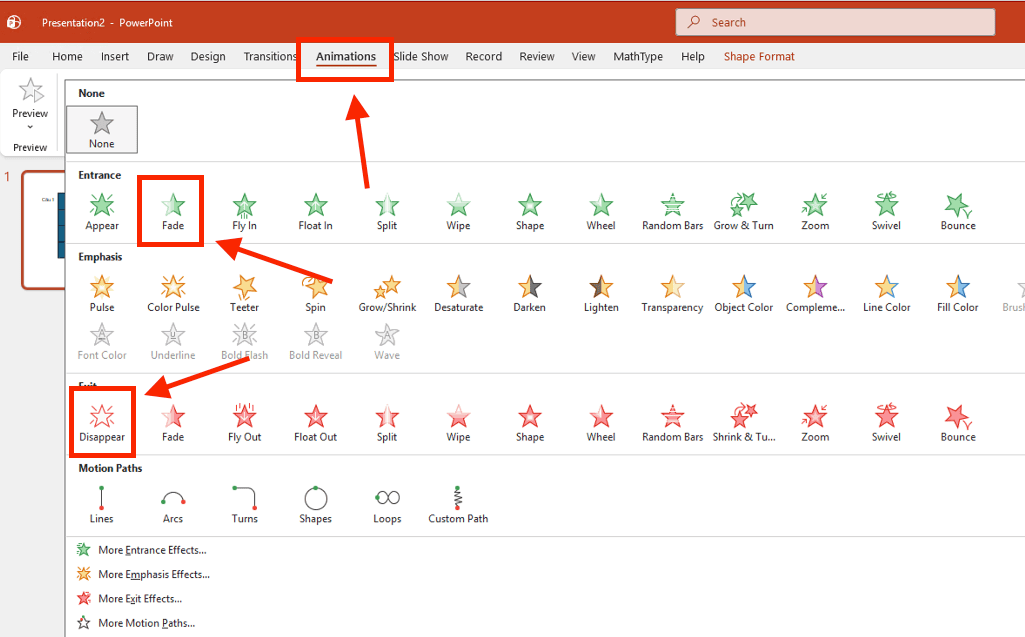Select the Loops motion path

(x=387, y=505)
